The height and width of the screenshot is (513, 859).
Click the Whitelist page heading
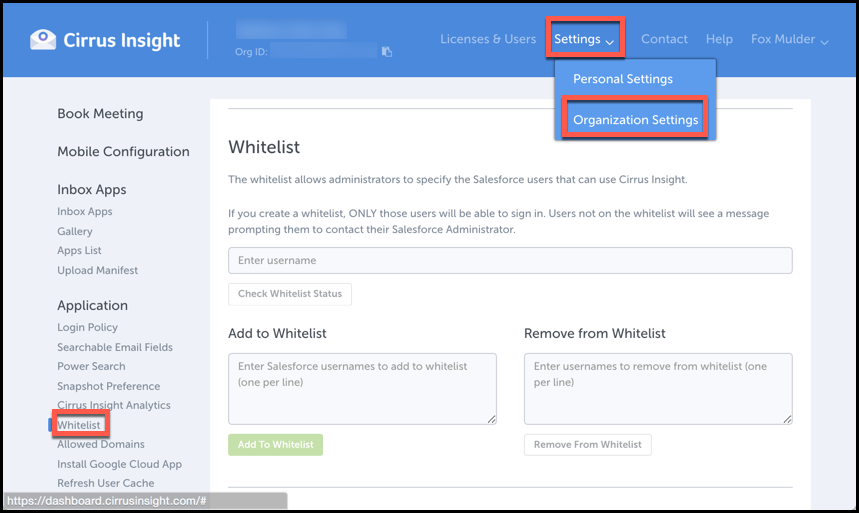pos(264,147)
